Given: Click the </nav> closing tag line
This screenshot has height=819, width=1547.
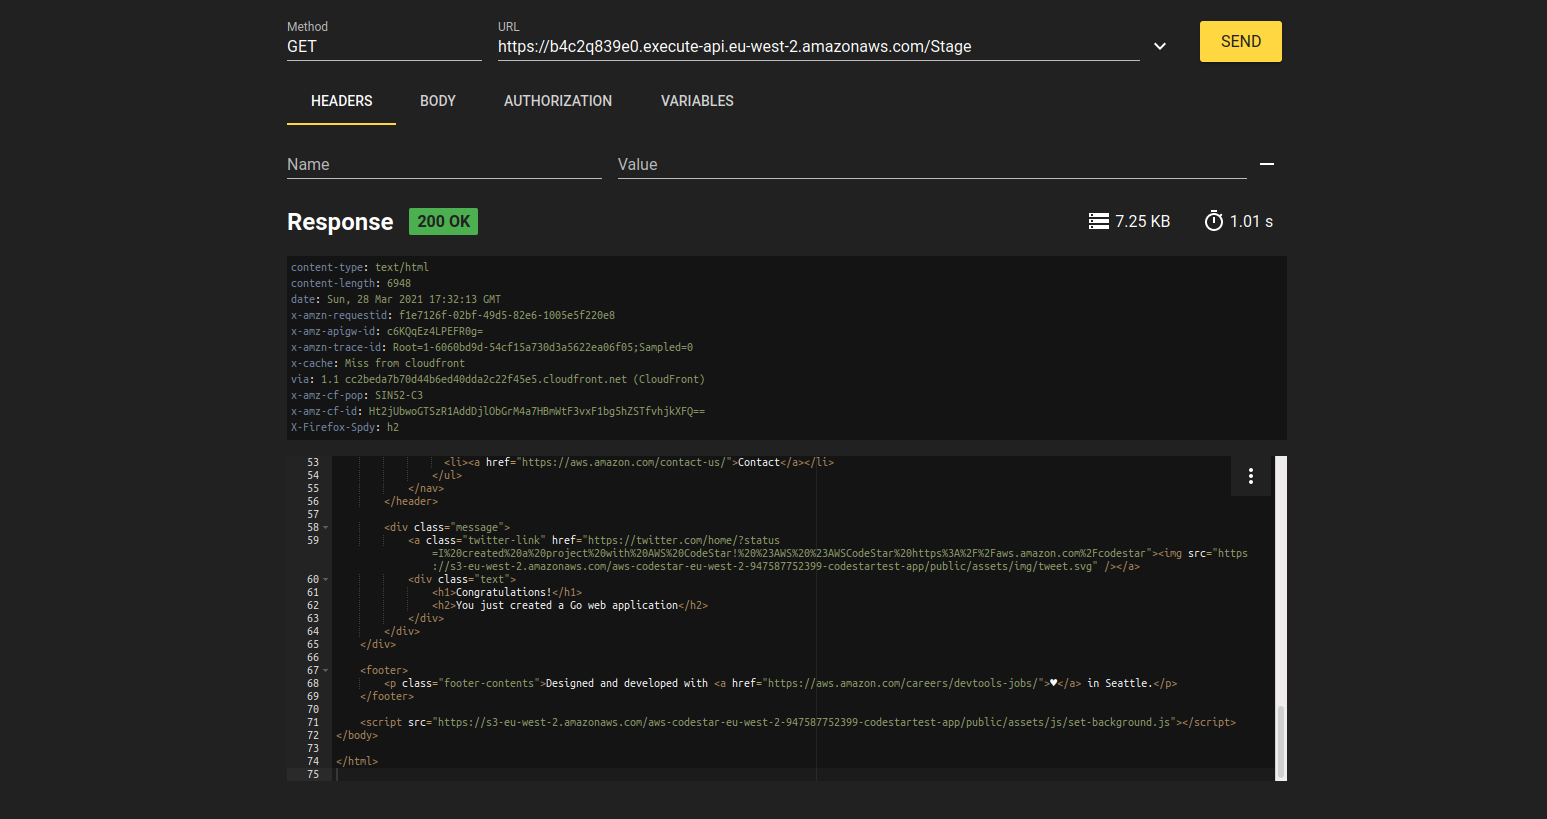Looking at the screenshot, I should [x=426, y=488].
